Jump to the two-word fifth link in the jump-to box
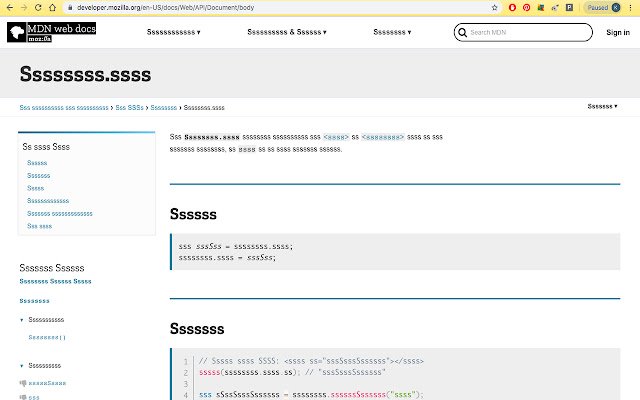640x400 pixels. [x=60, y=213]
